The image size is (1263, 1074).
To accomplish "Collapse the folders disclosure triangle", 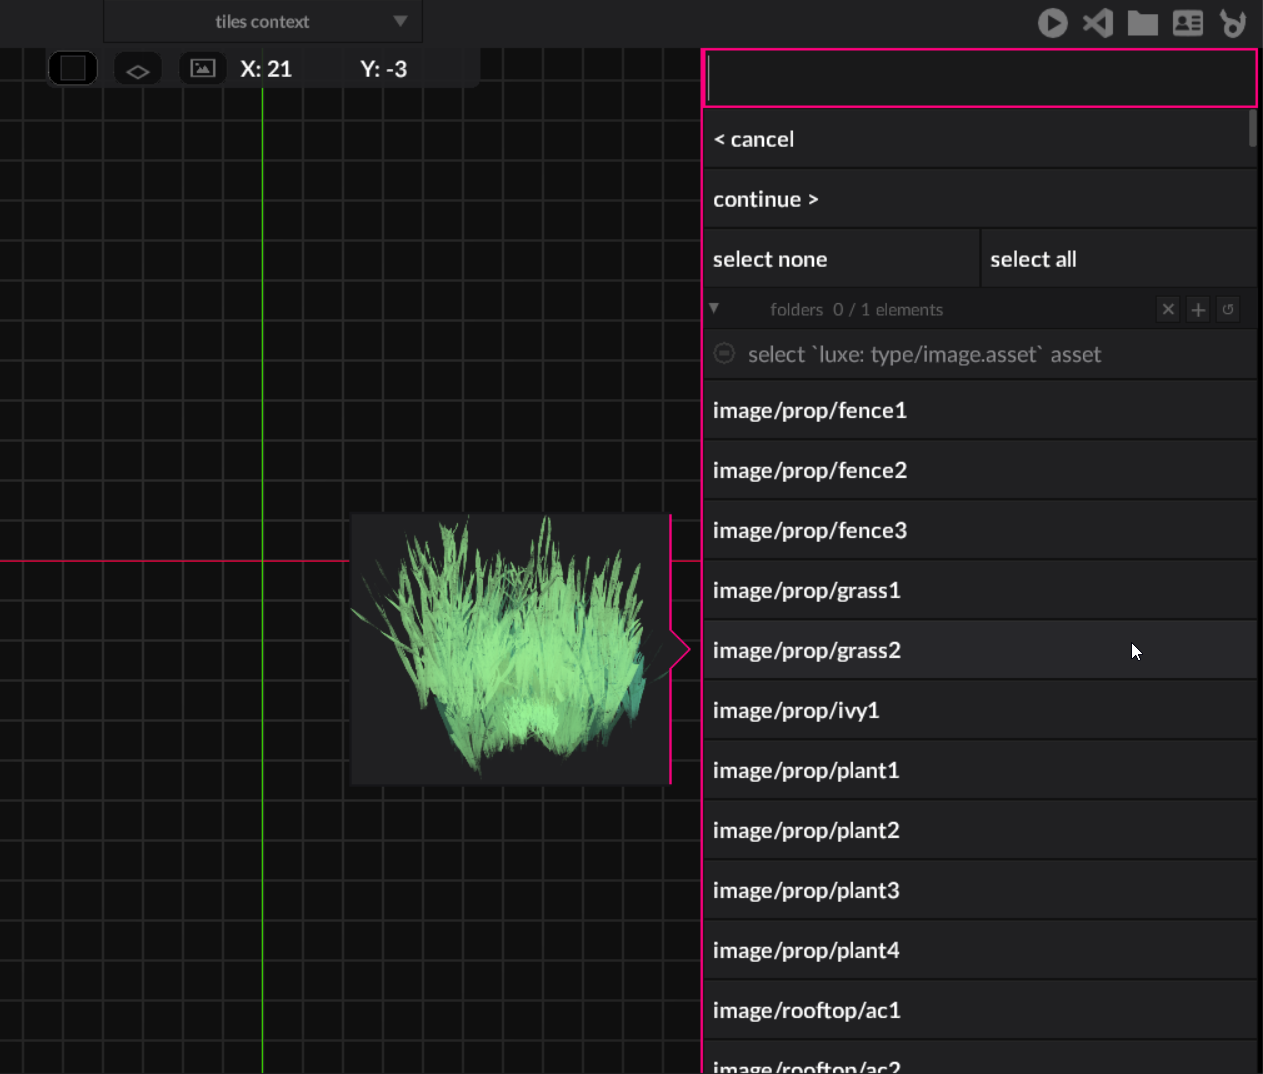I will (x=714, y=309).
